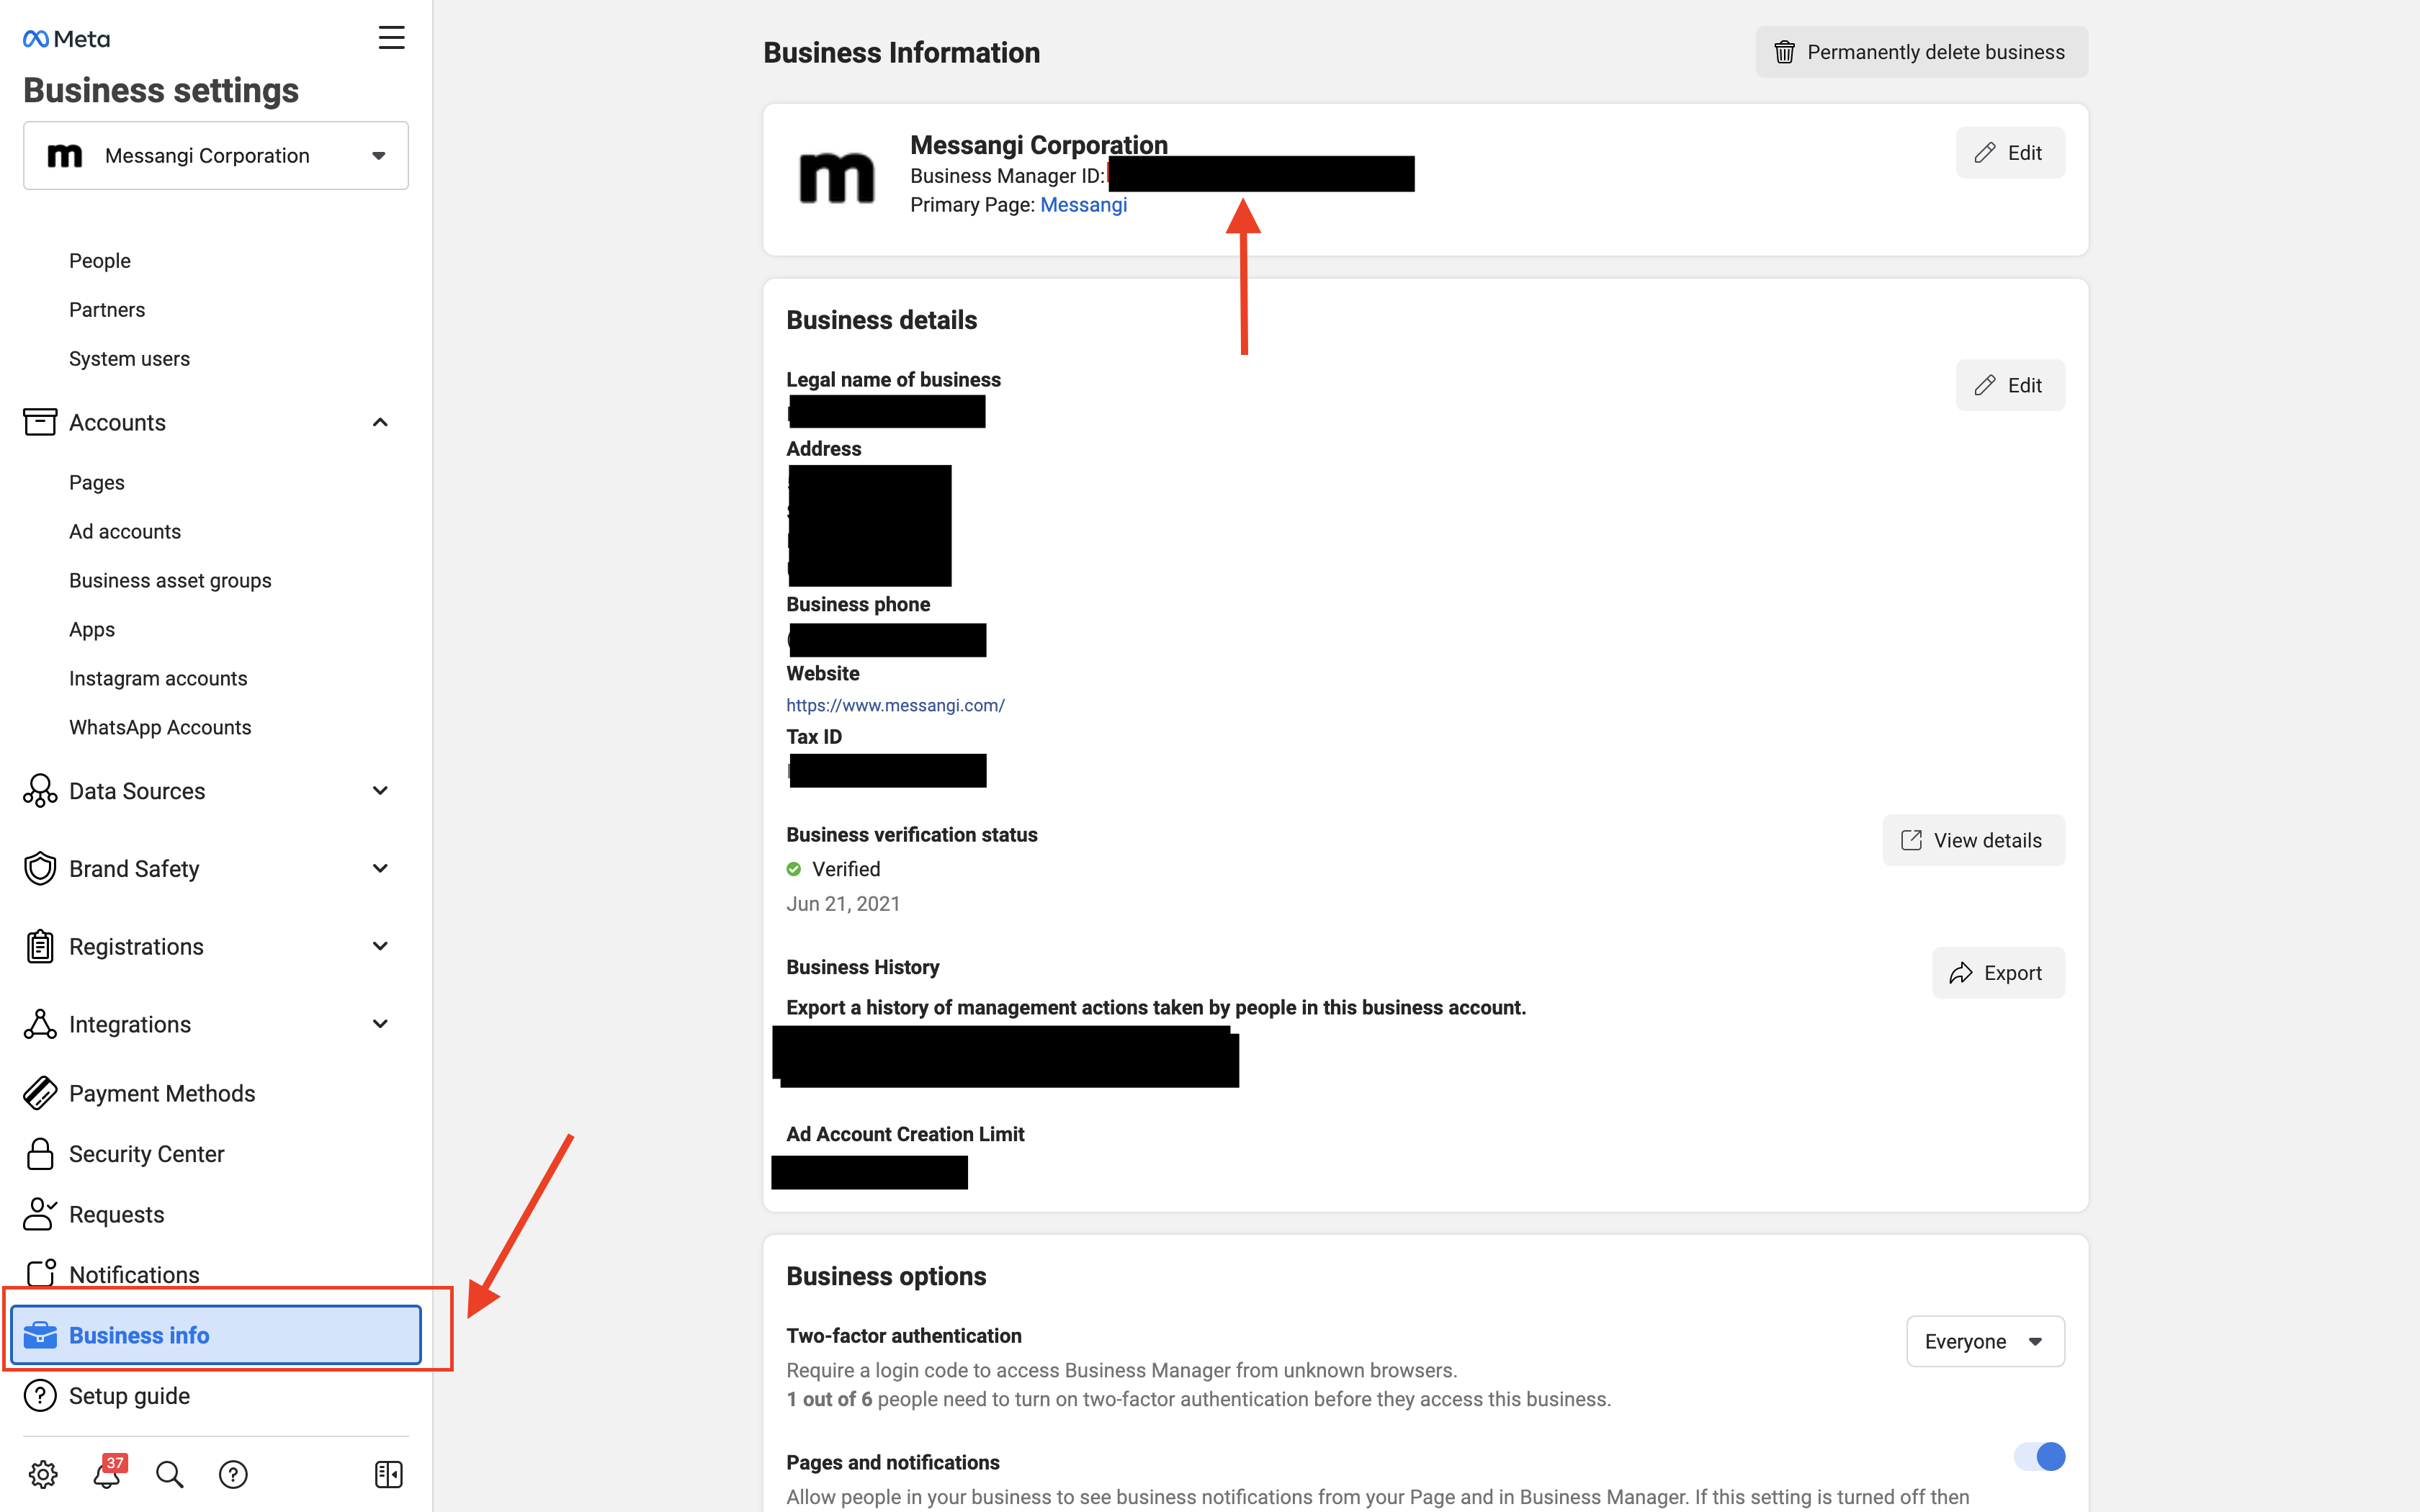Click the hamburger menu icon

point(392,38)
